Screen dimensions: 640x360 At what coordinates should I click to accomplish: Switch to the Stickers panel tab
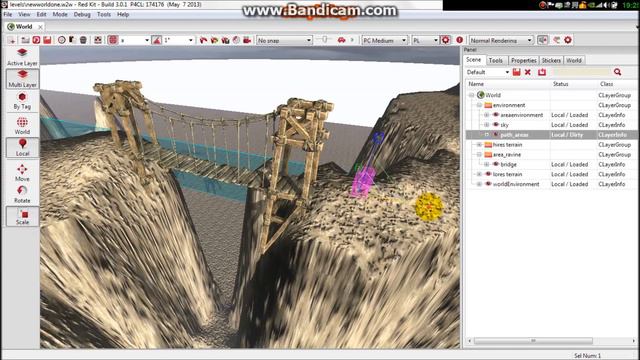551,60
